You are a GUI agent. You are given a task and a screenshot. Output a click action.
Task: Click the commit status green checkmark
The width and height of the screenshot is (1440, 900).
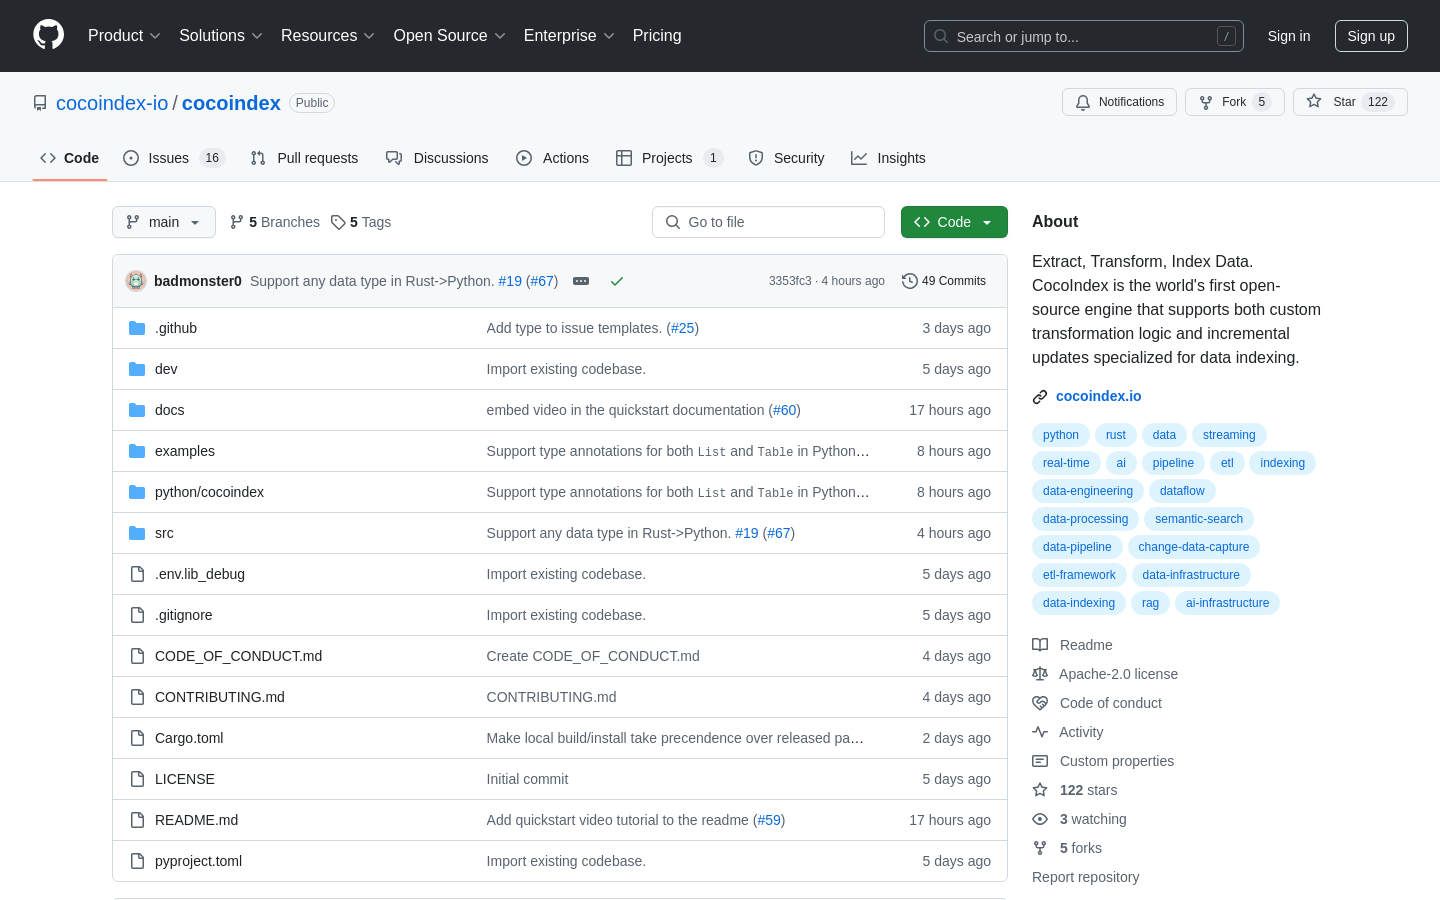(x=617, y=281)
